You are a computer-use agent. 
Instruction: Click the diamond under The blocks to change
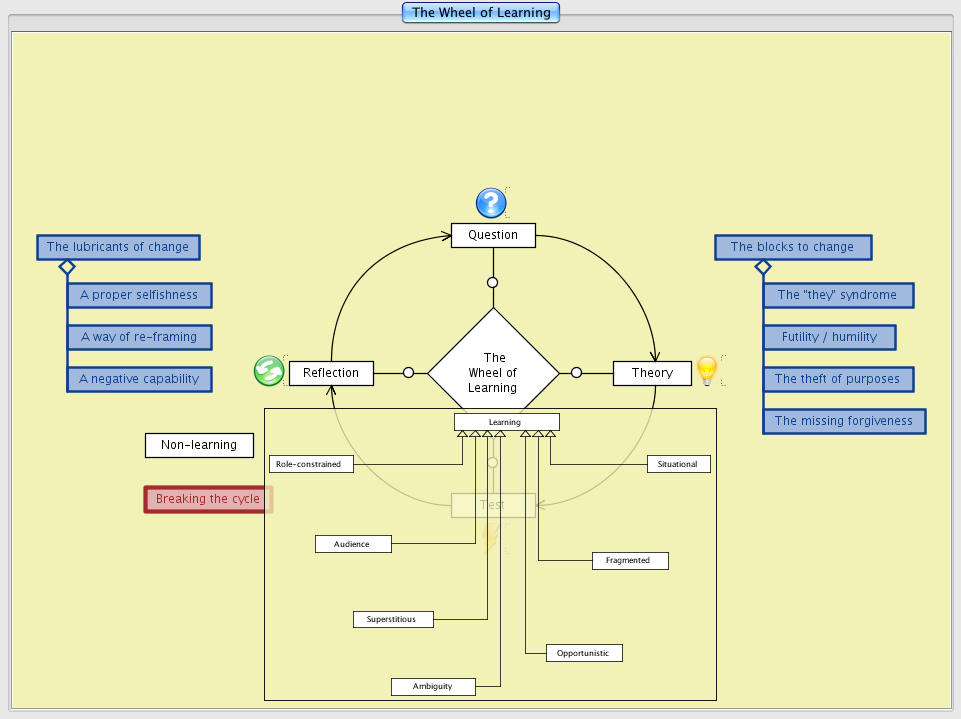763,267
